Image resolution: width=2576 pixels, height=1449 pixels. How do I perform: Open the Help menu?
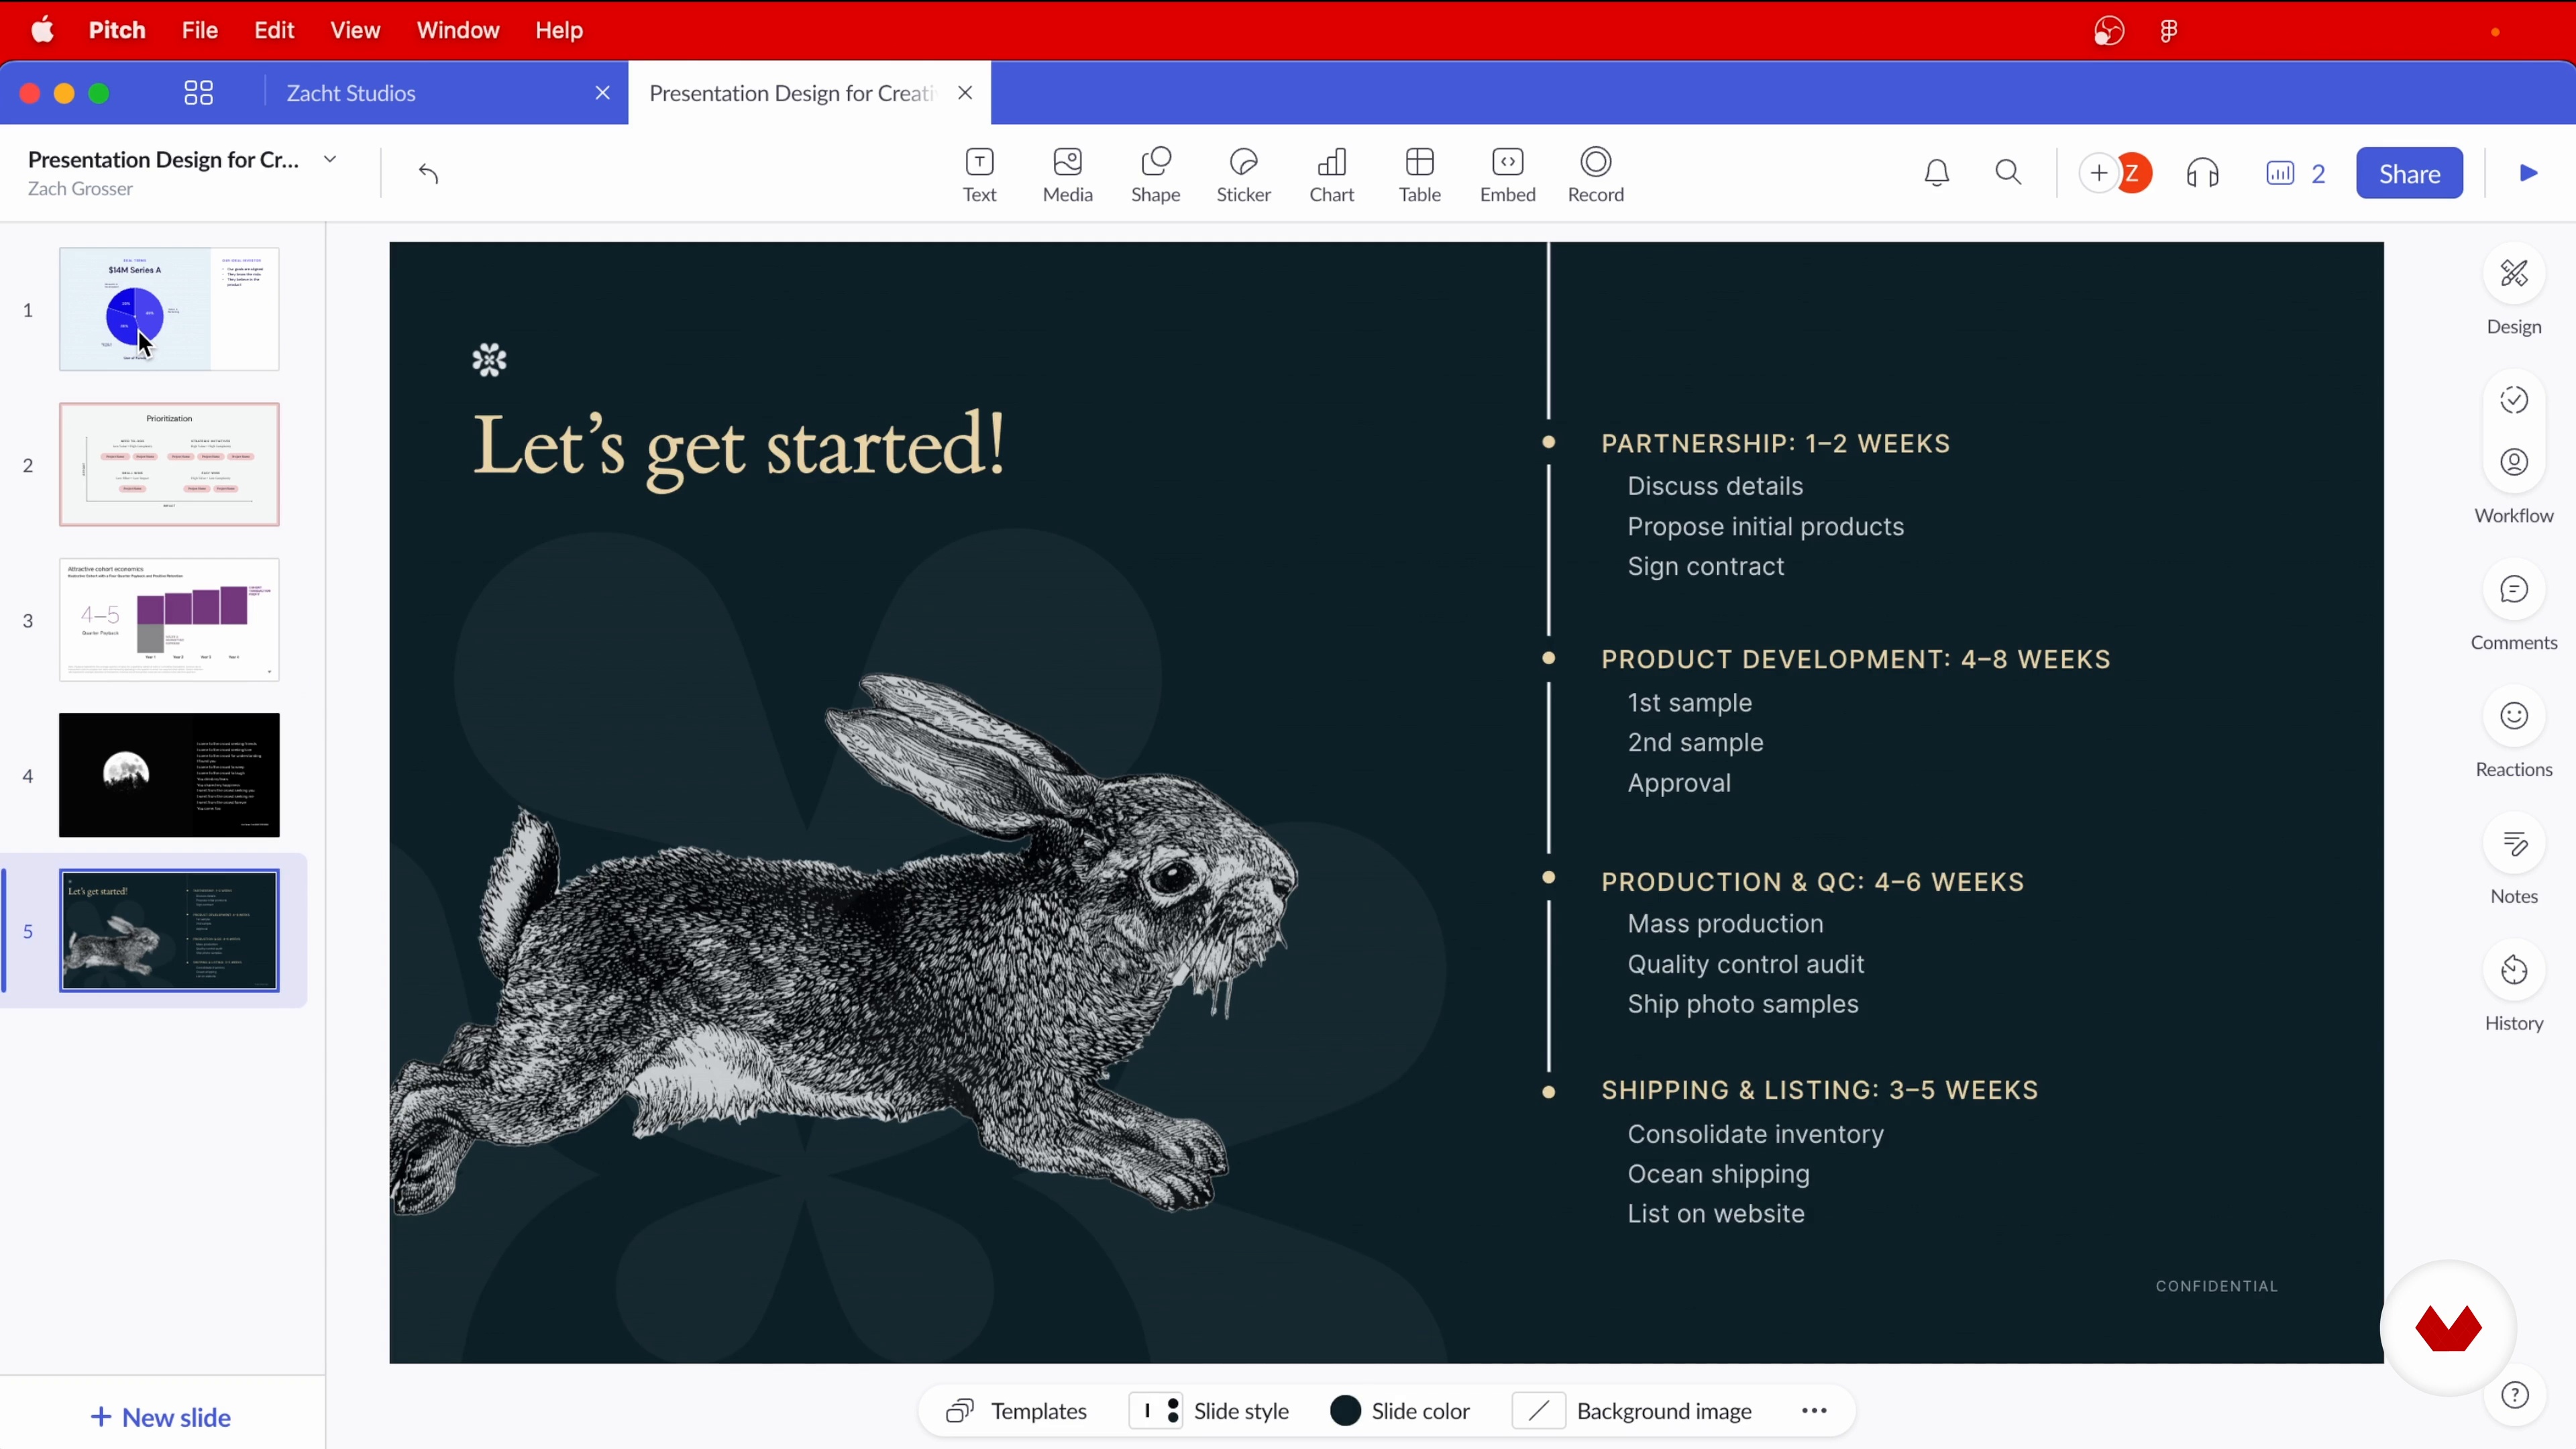pos(559,30)
